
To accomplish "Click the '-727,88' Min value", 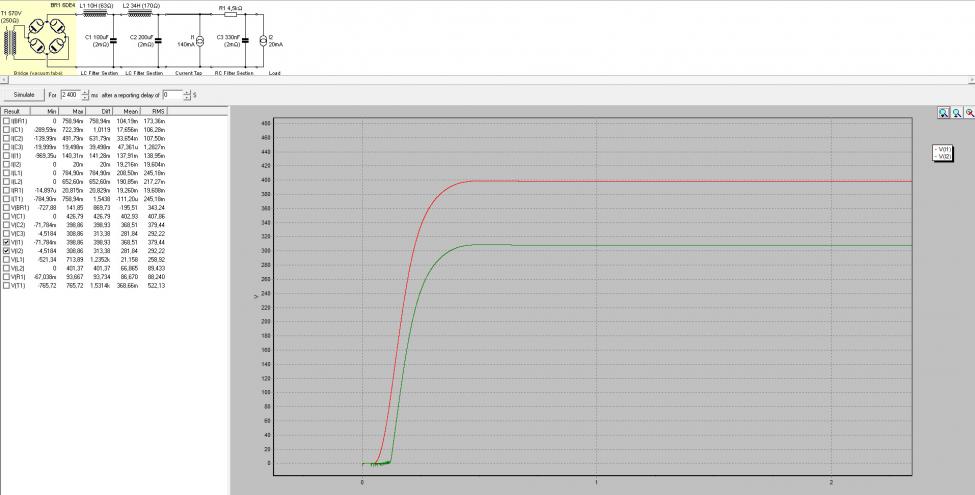I will coord(46,208).
